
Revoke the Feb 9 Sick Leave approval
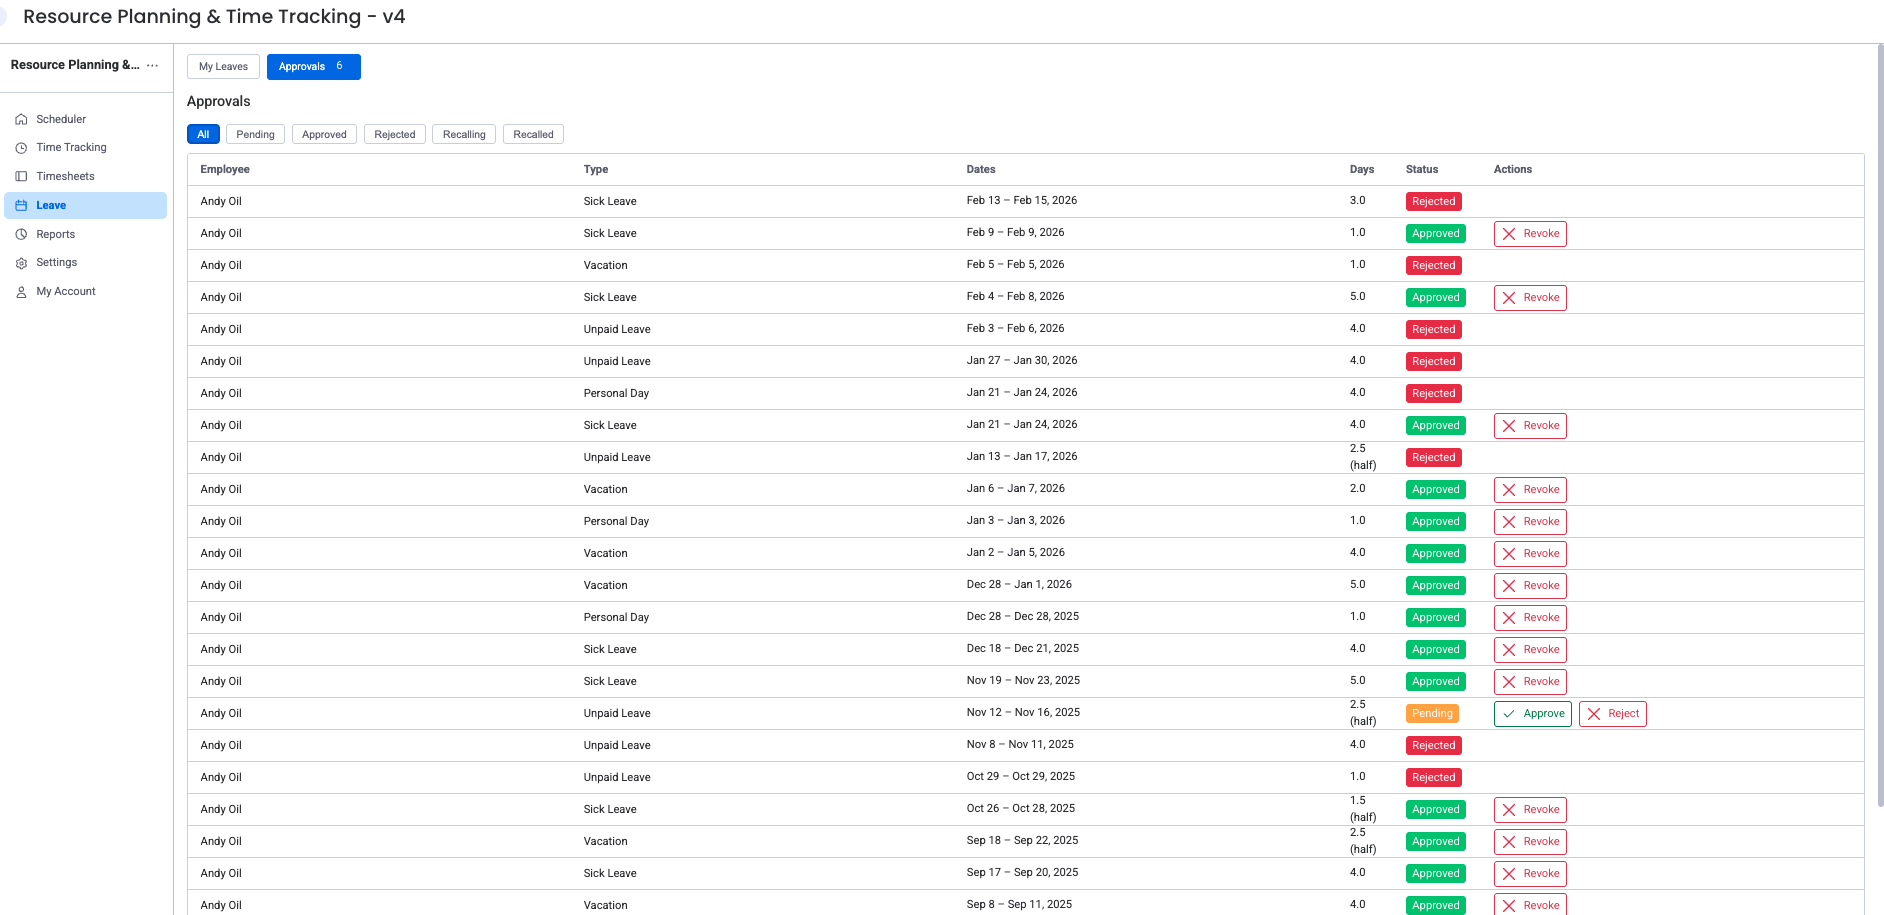click(1529, 233)
